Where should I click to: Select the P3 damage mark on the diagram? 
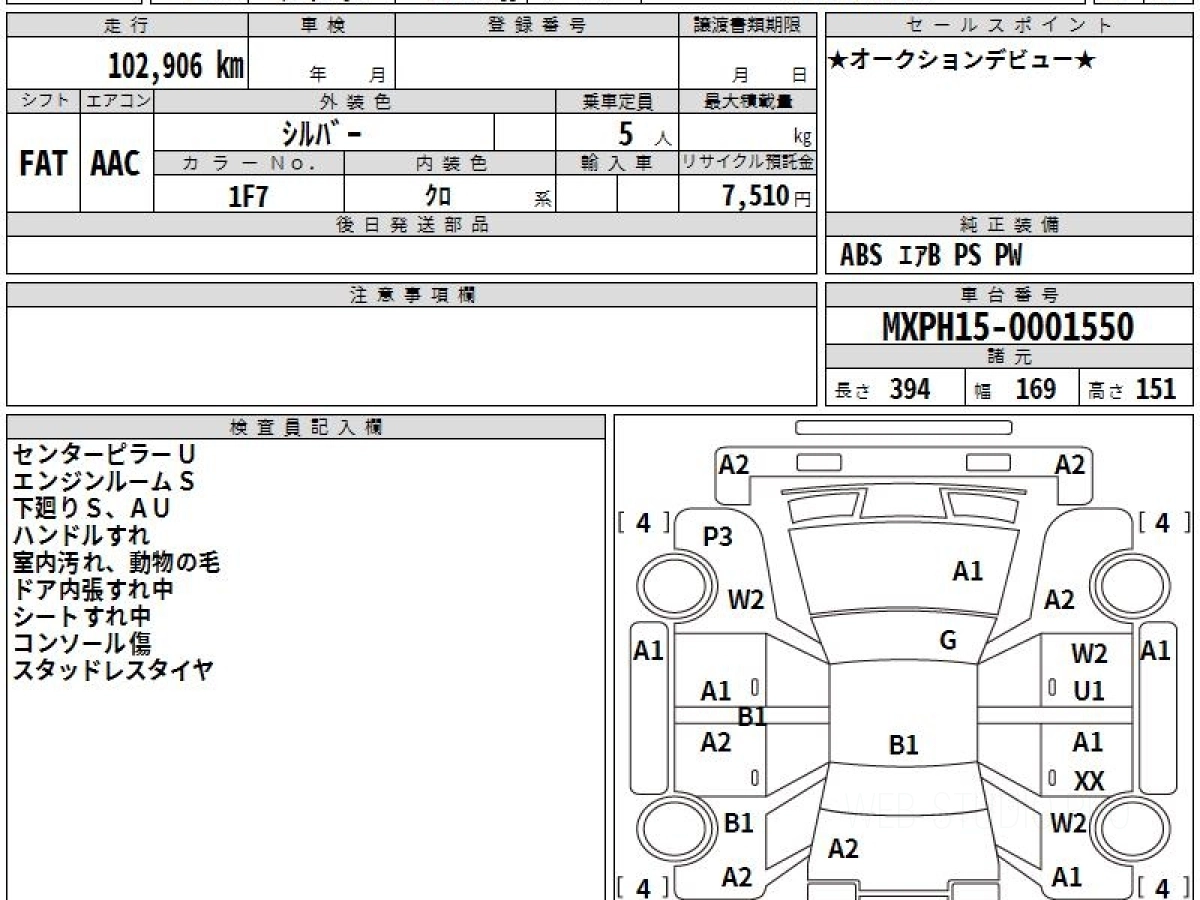tap(718, 537)
